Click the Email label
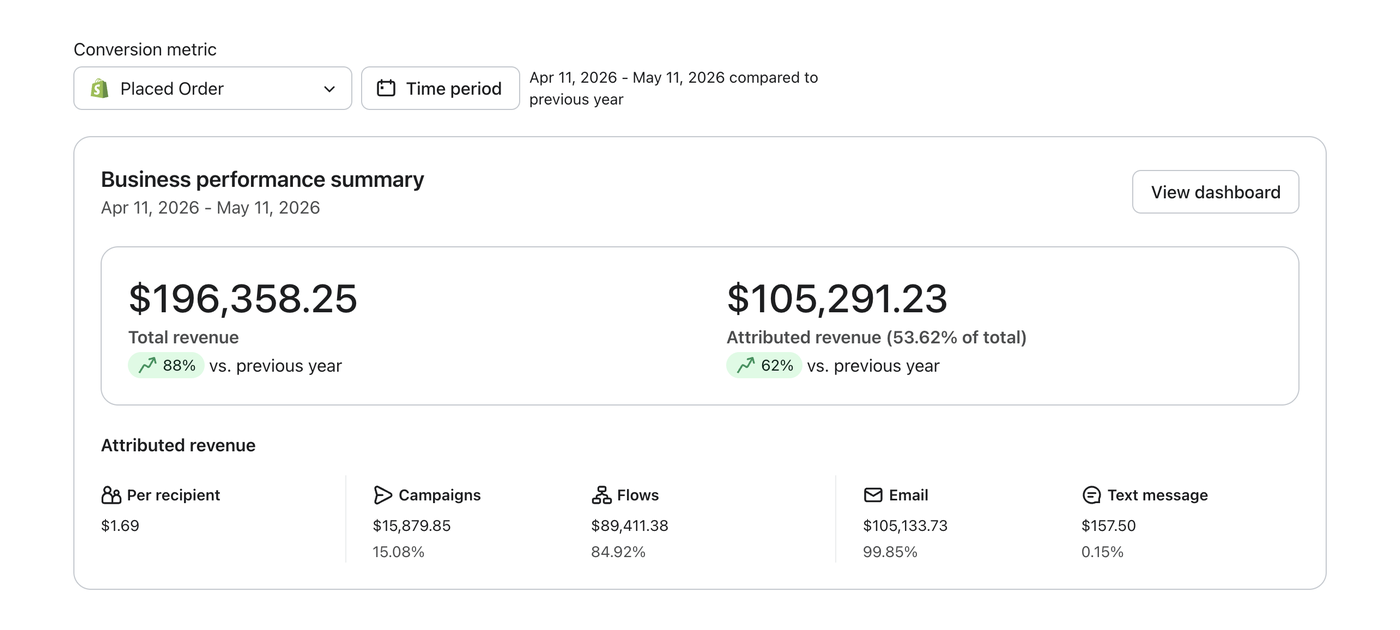The width and height of the screenshot is (1400, 630). click(908, 495)
